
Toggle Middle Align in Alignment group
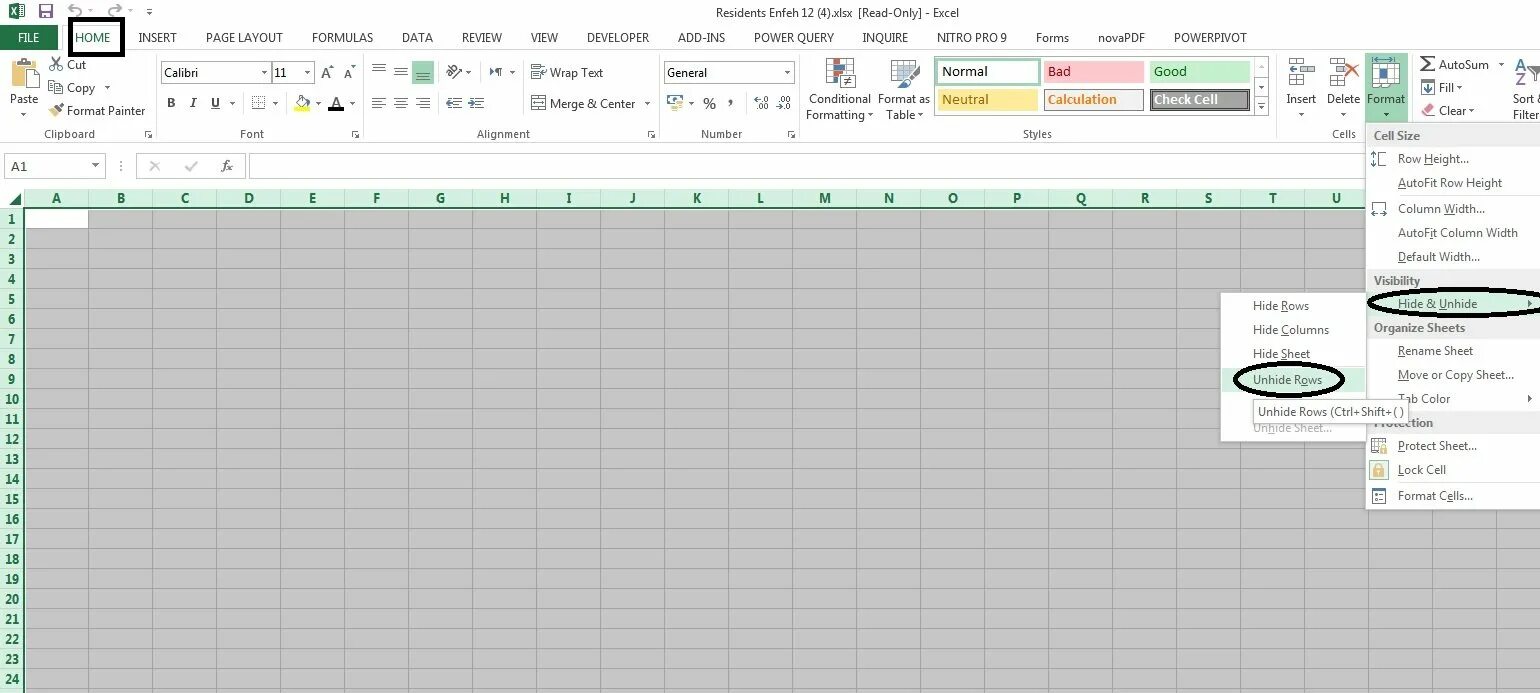click(x=400, y=72)
